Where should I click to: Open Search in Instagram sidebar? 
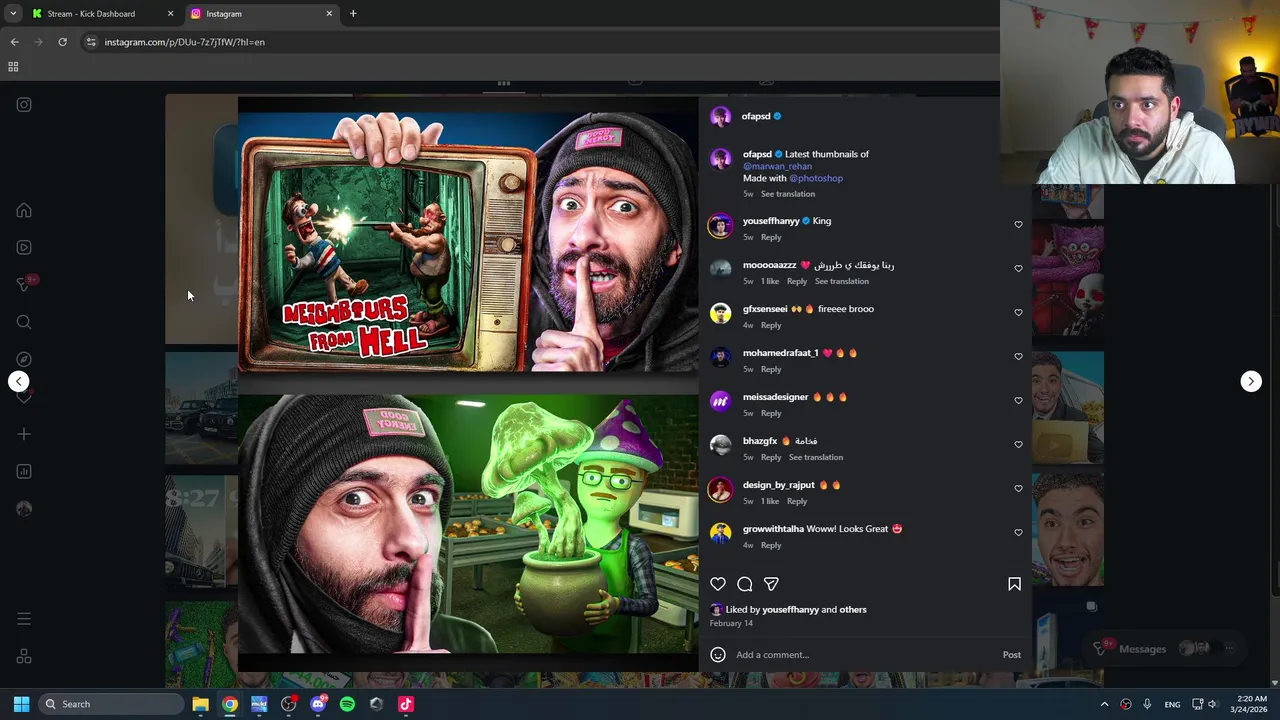pyautogui.click(x=24, y=322)
